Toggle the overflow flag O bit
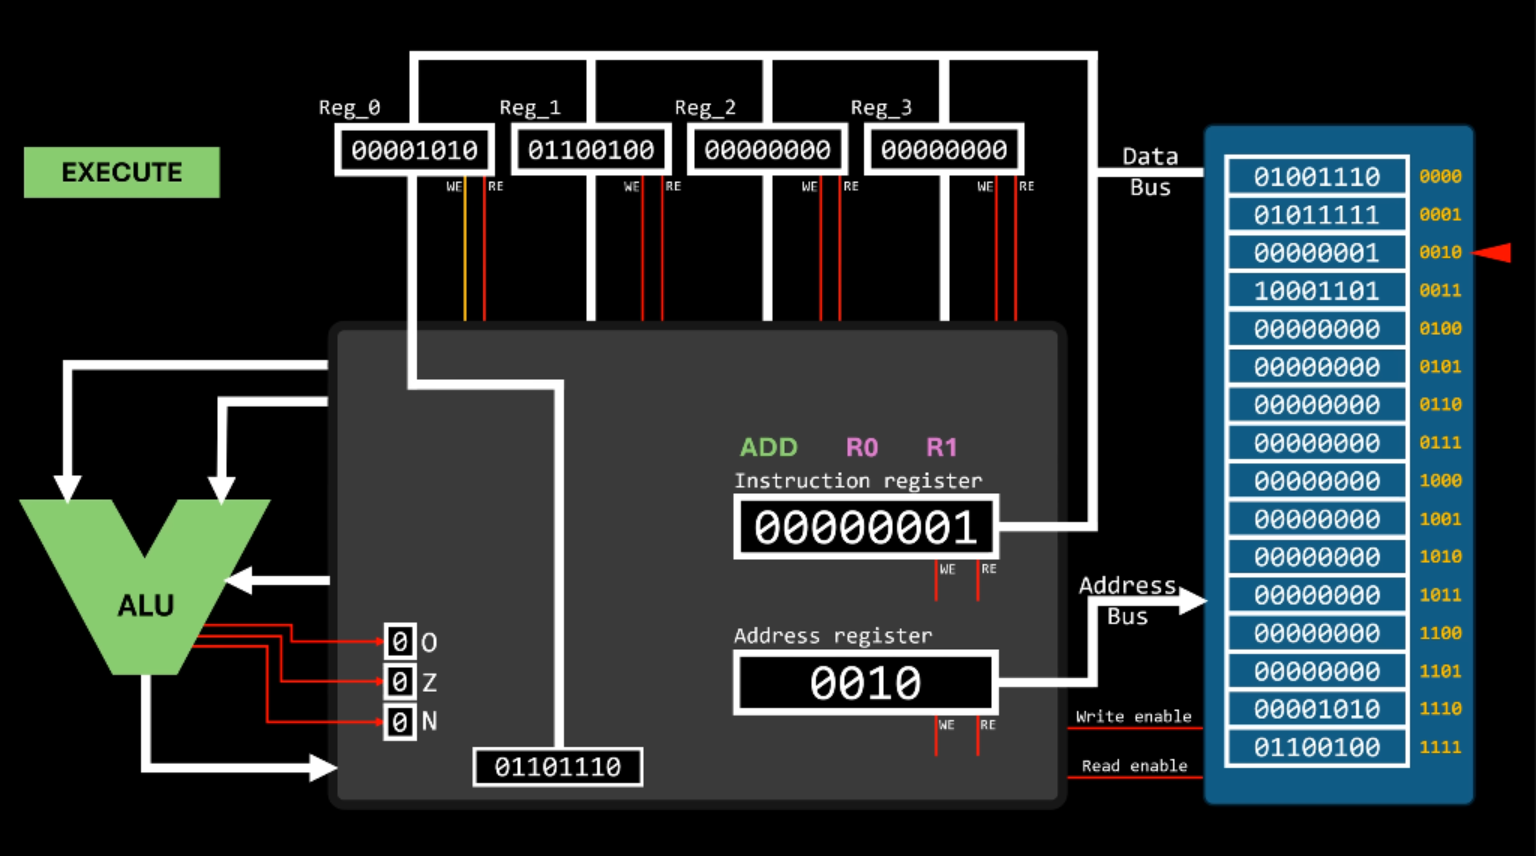 [x=400, y=642]
